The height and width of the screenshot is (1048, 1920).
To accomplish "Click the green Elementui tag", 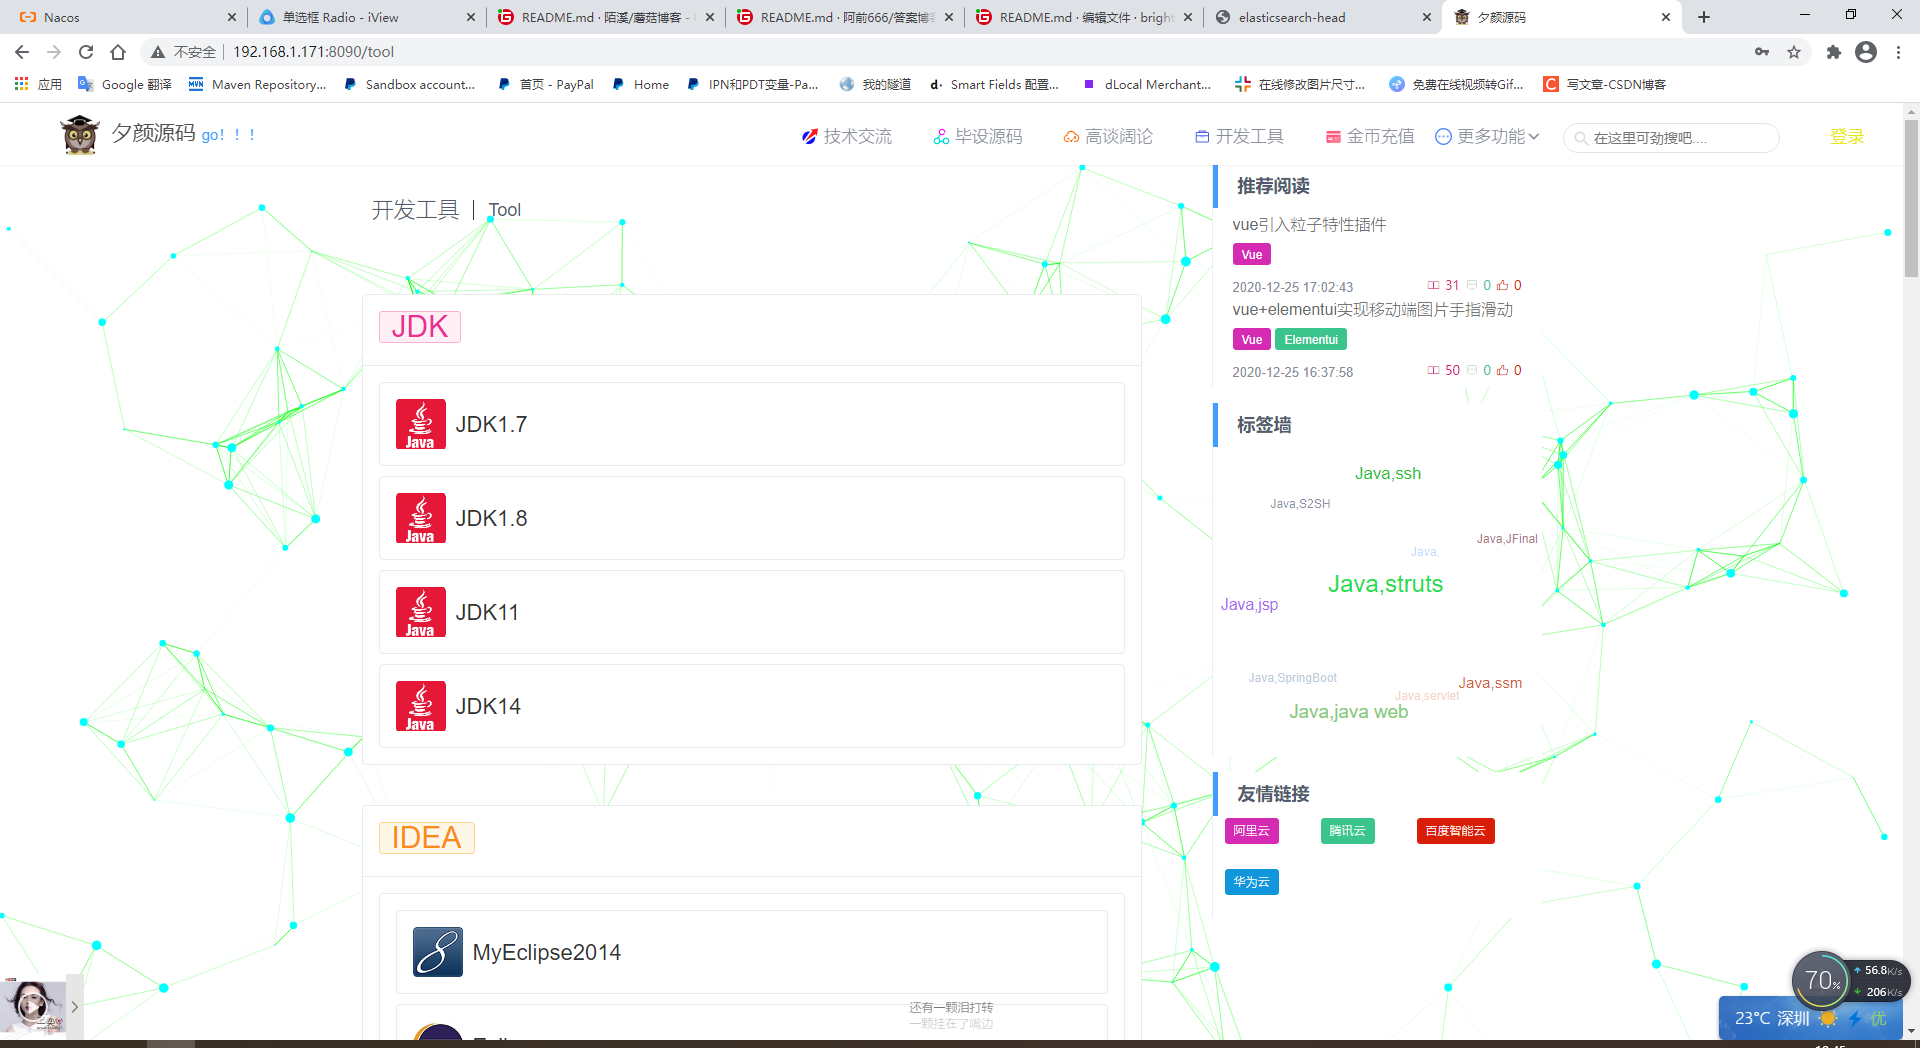I will 1311,340.
